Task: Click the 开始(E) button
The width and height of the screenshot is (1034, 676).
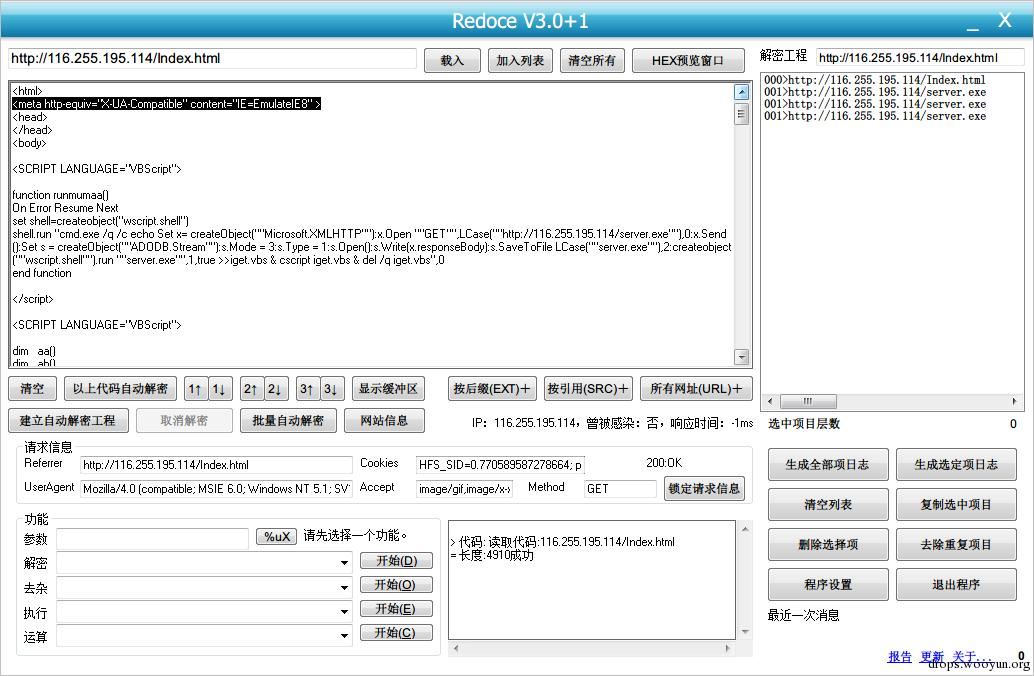Action: [396, 609]
